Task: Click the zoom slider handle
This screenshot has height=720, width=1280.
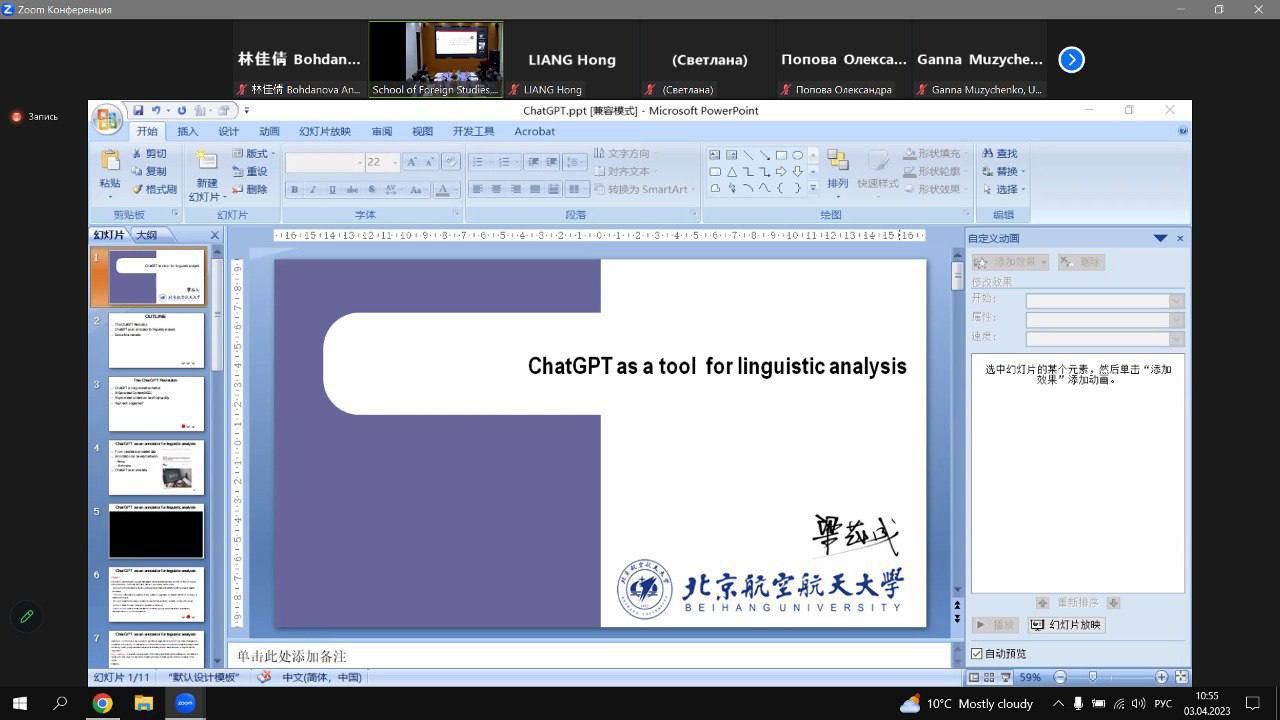Action: coord(1093,677)
